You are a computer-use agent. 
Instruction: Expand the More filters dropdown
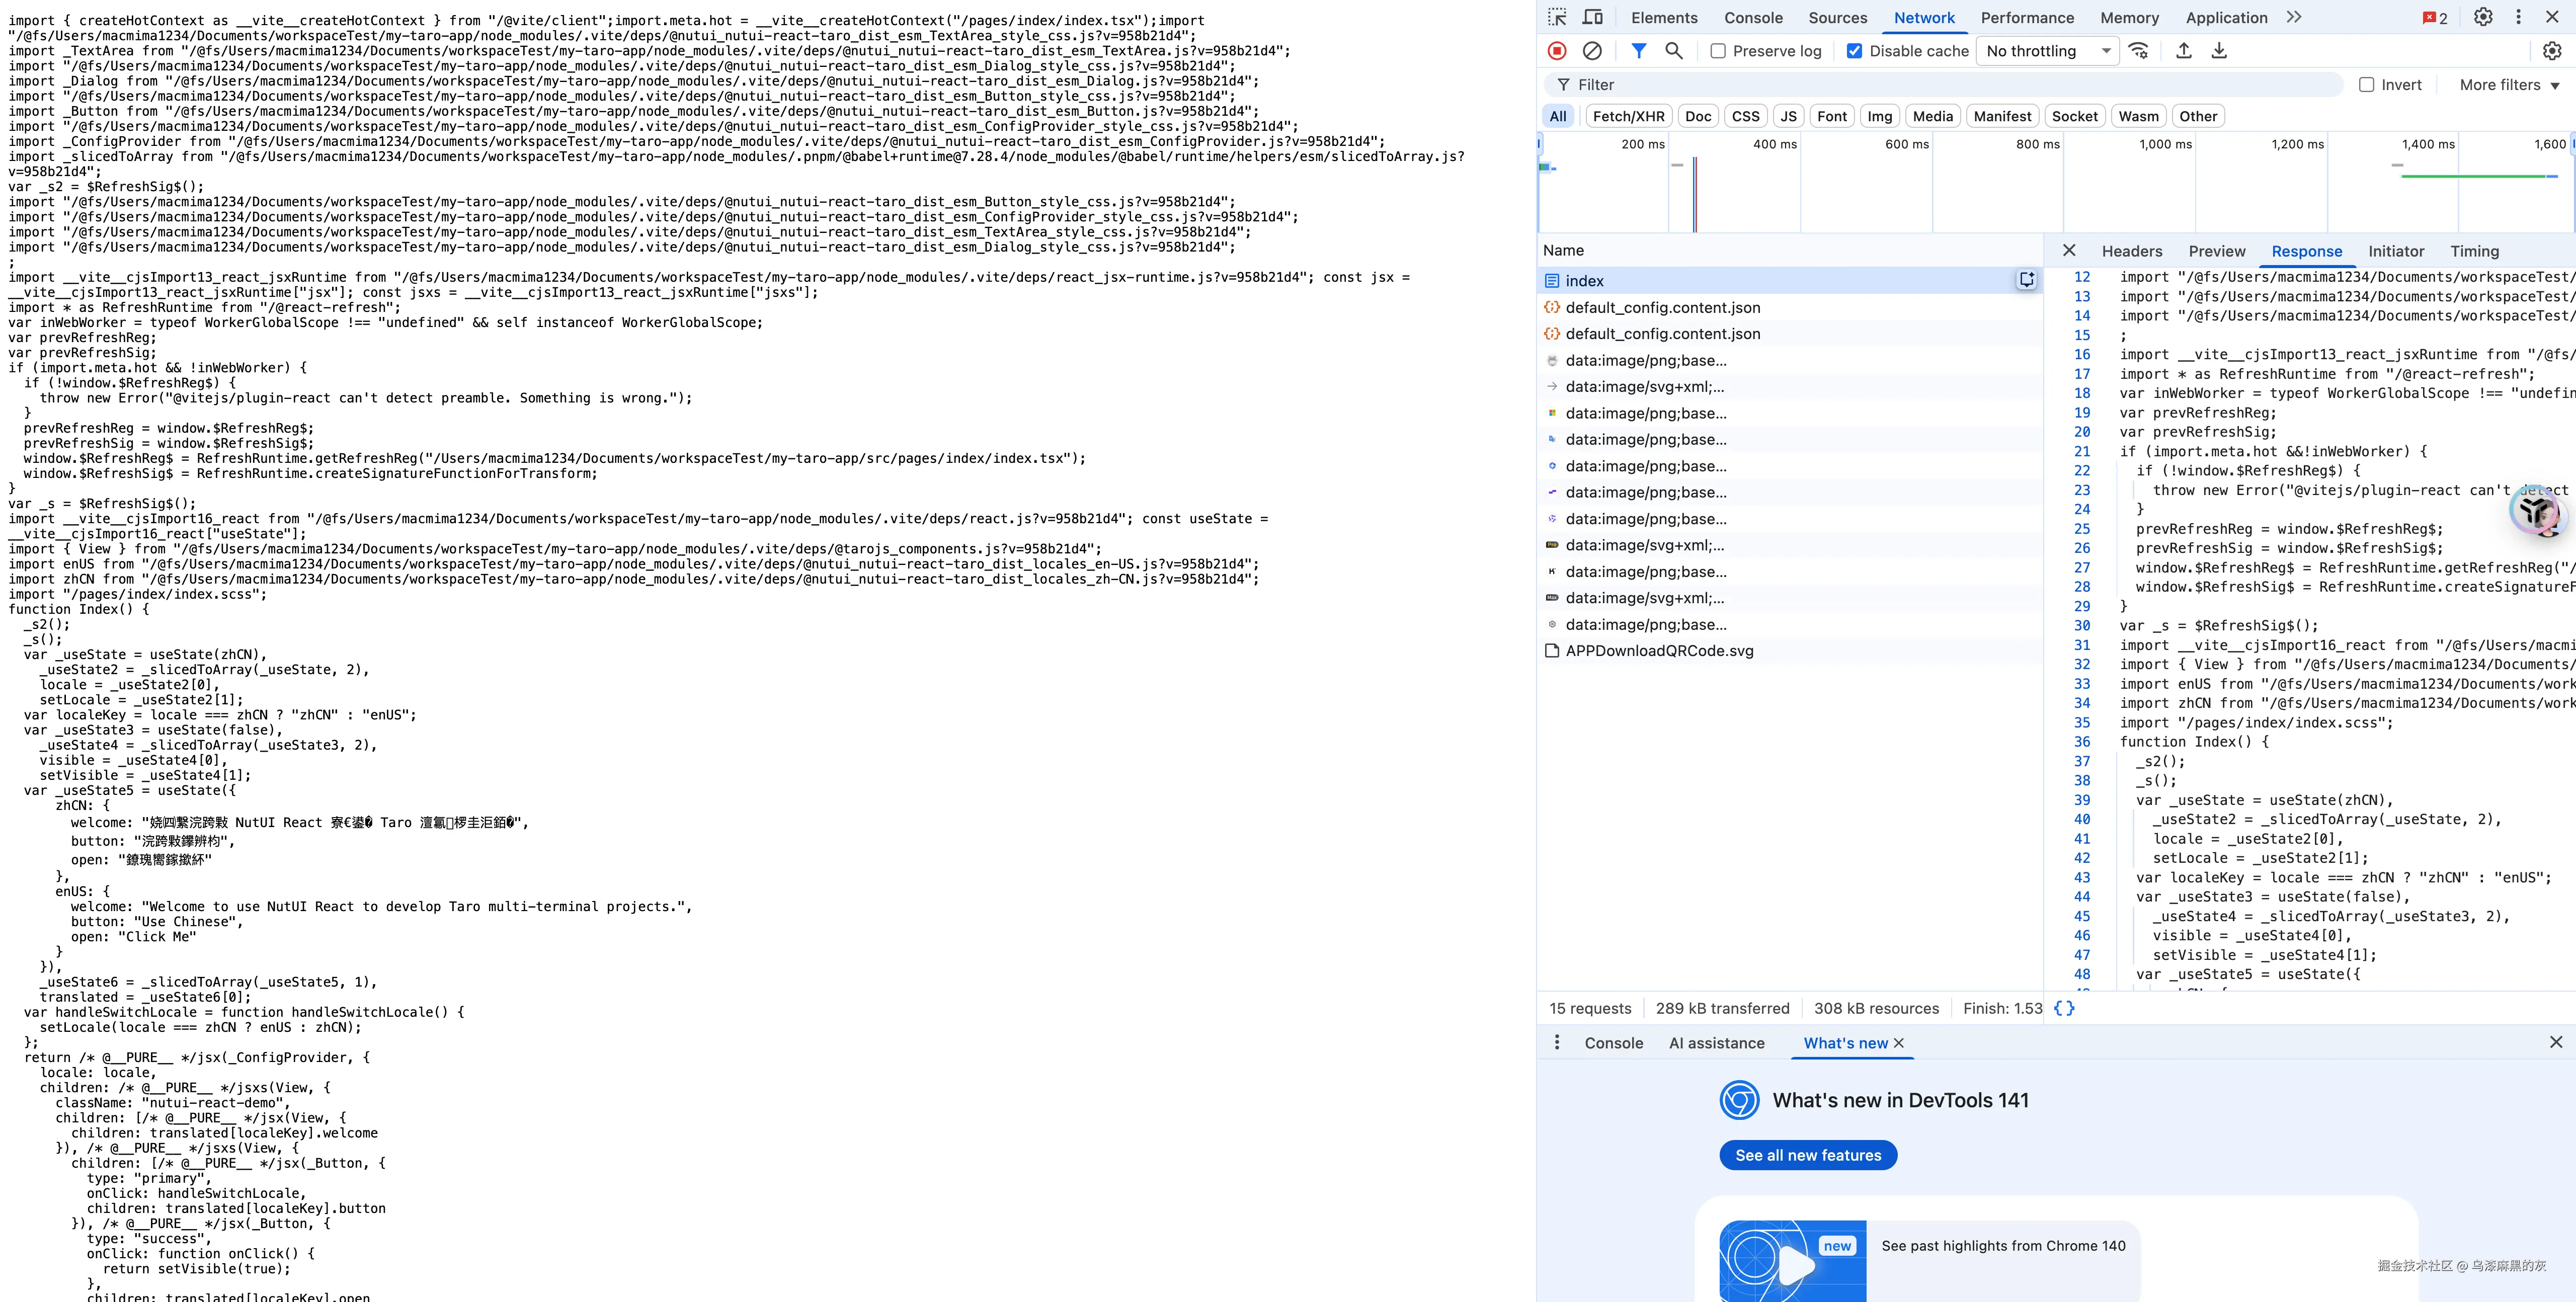click(2508, 85)
